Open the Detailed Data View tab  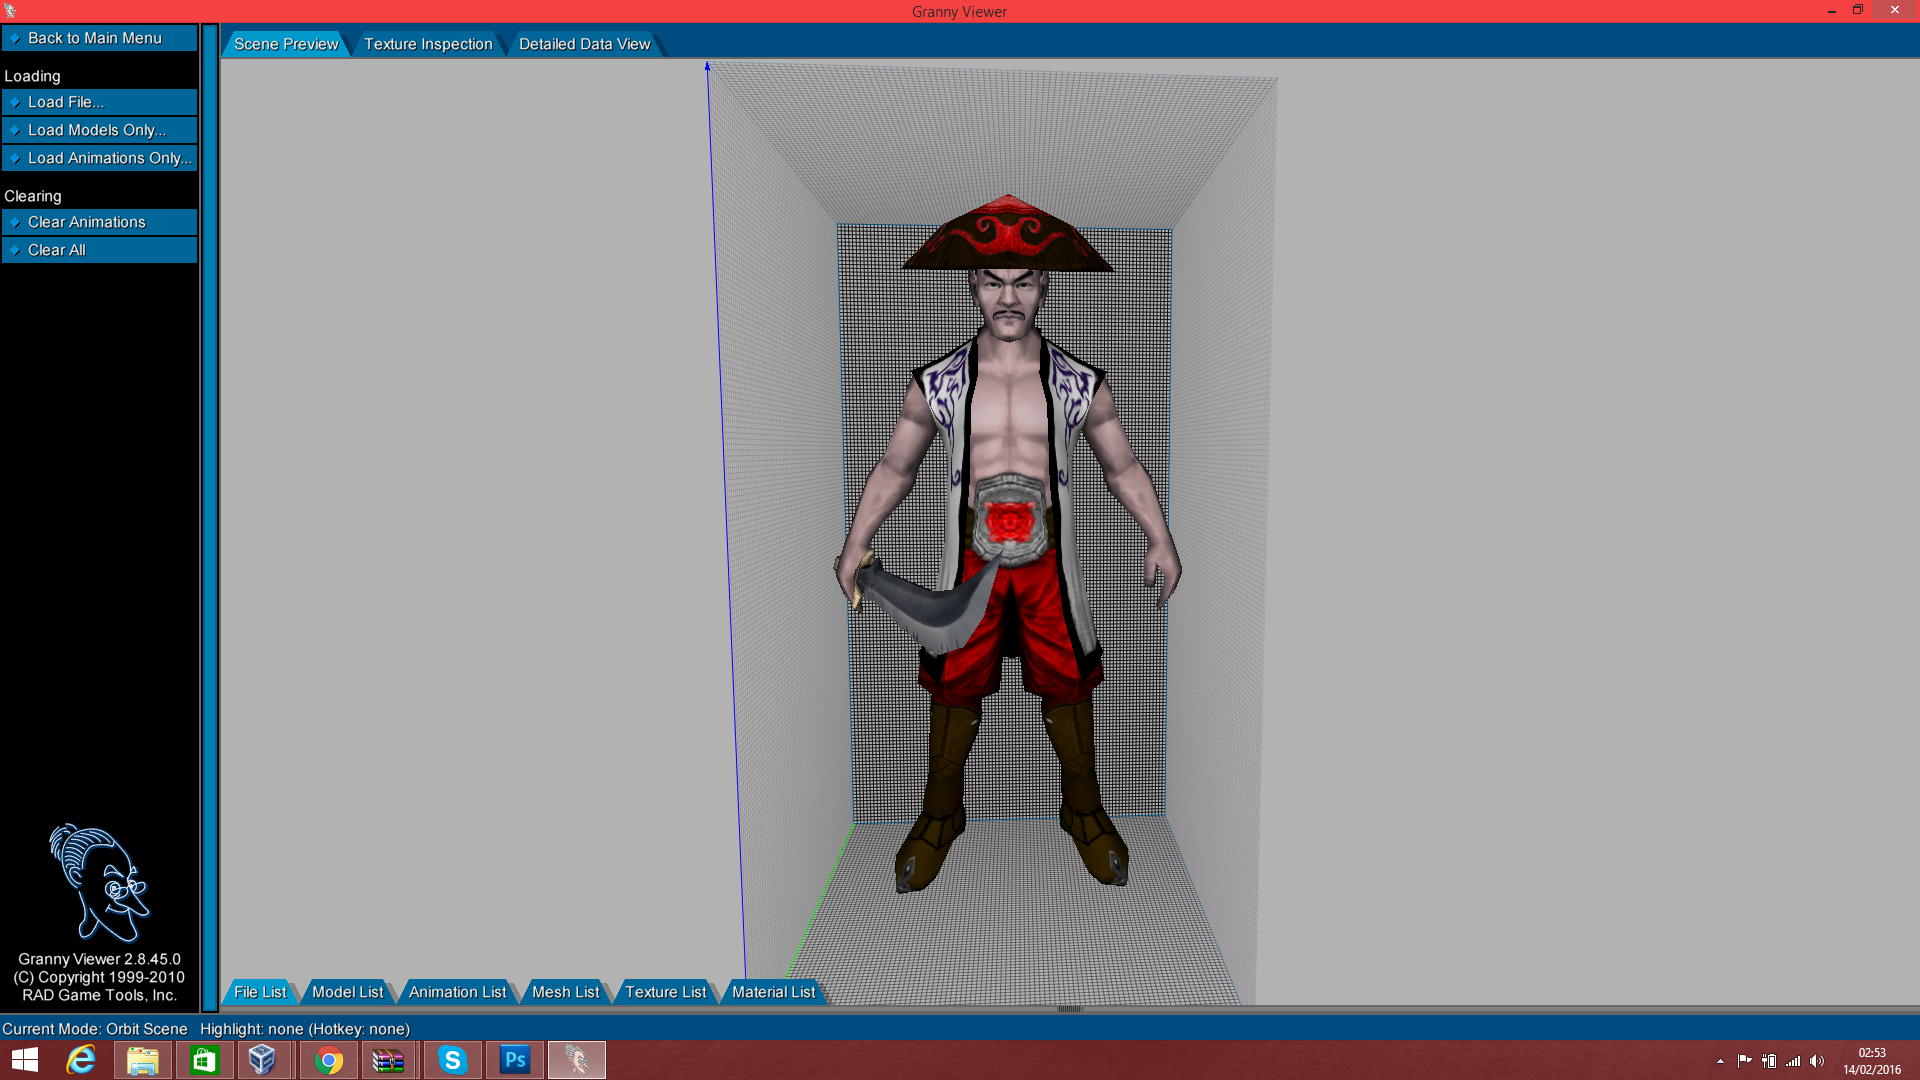point(584,44)
